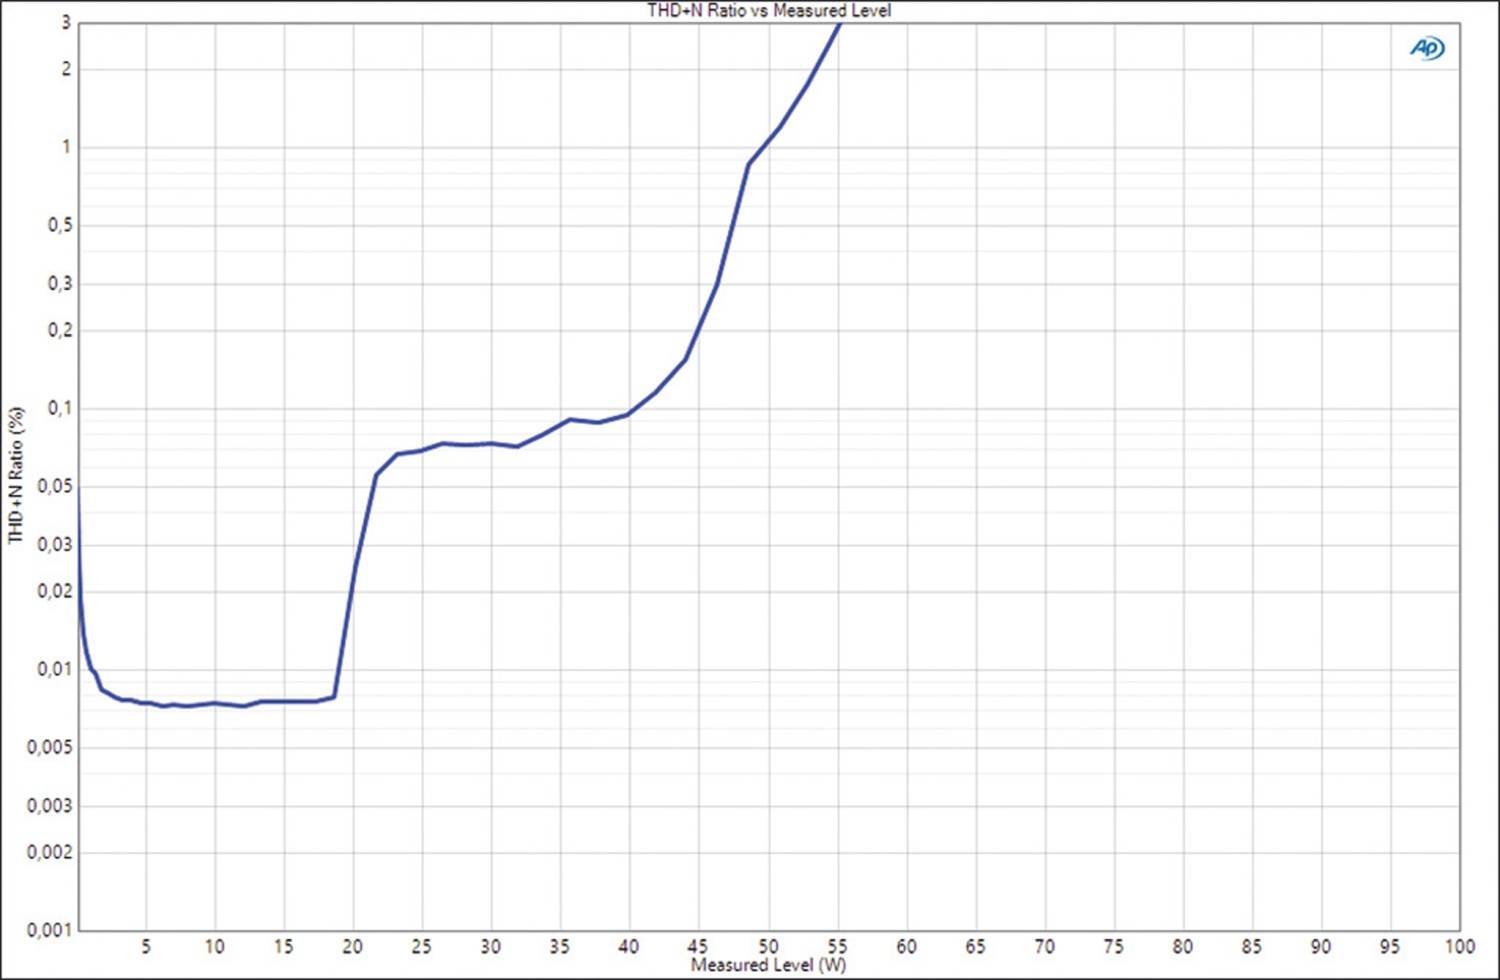Click the AP logo icon
This screenshot has height=980, width=1500.
pos(1427,48)
